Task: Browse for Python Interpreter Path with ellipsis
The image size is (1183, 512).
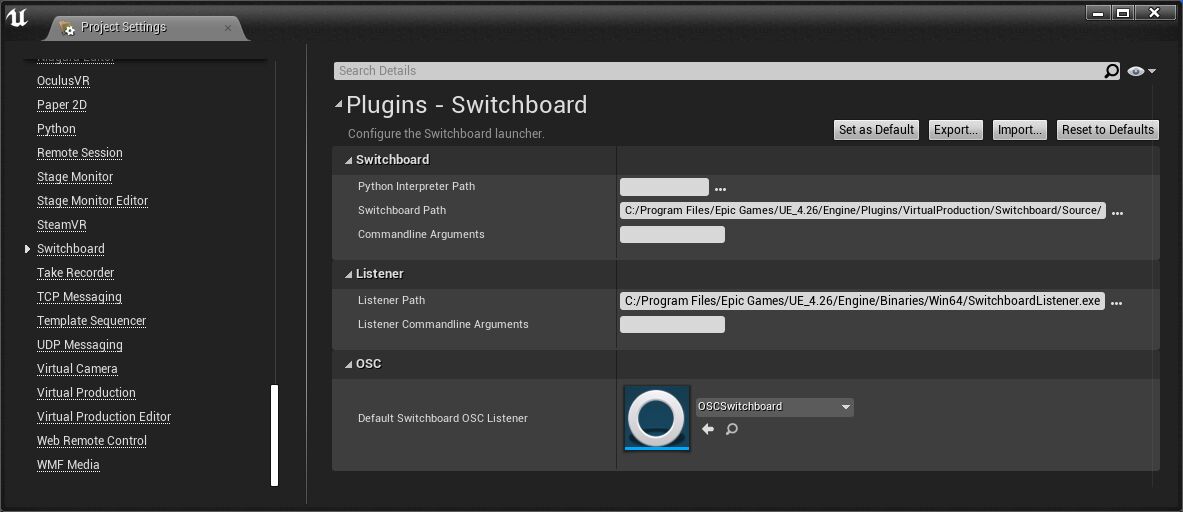Action: coord(721,189)
